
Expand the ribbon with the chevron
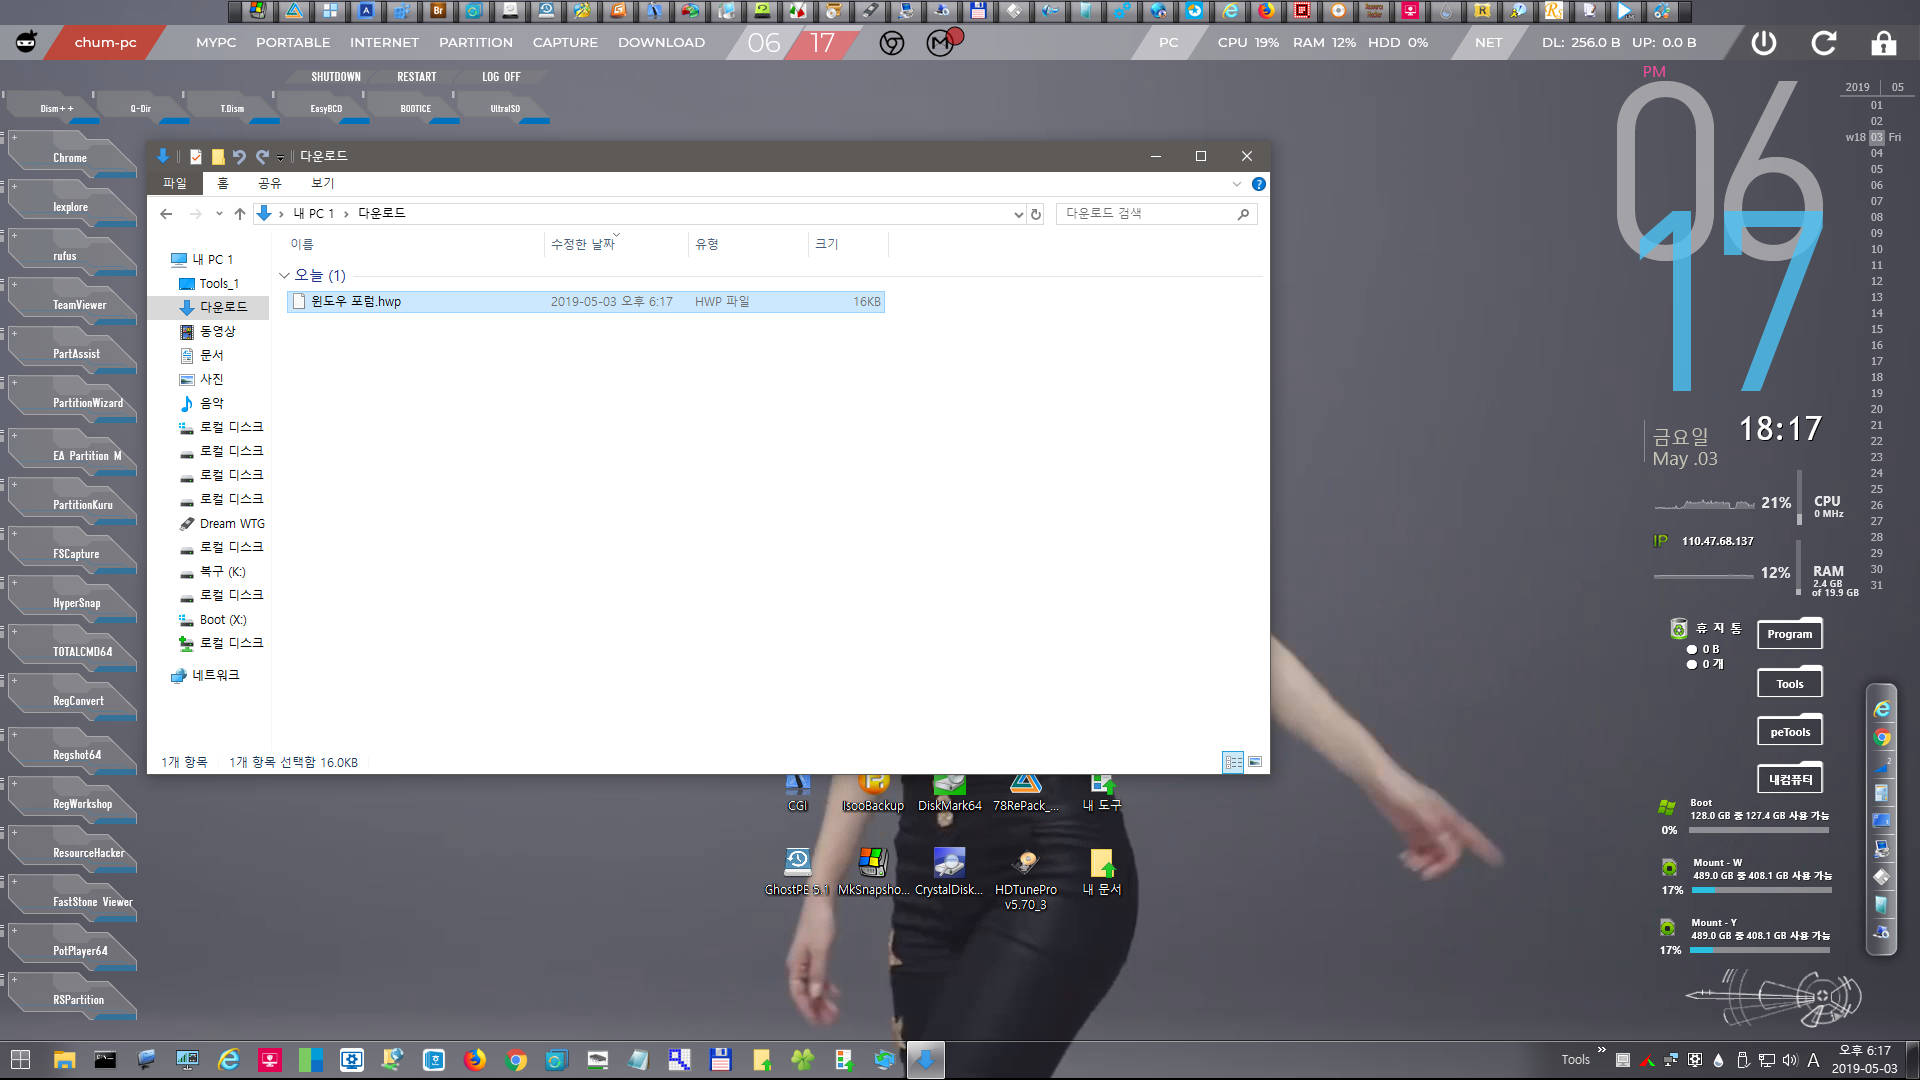[1237, 184]
